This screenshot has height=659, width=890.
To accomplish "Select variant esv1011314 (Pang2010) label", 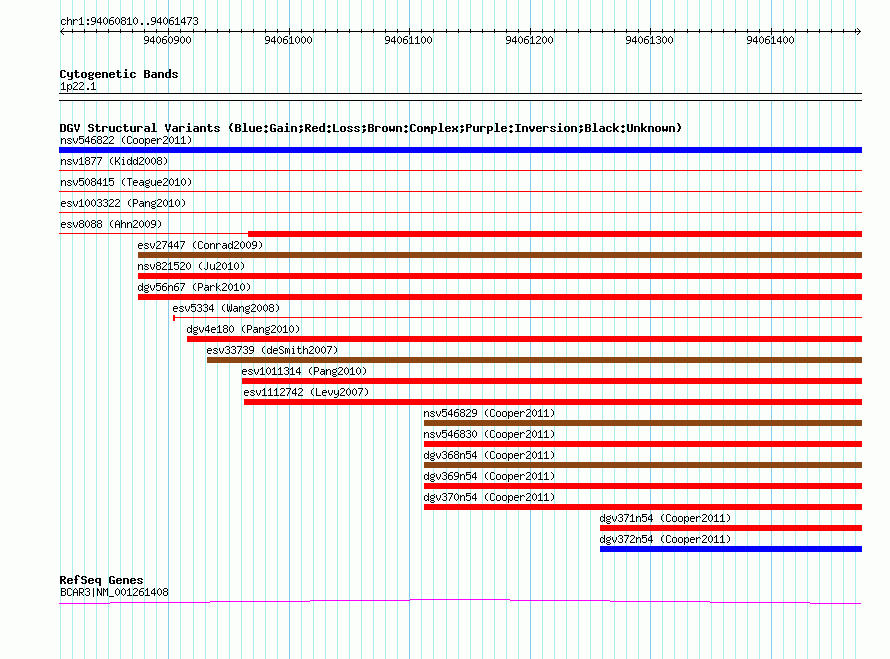I will click(304, 371).
